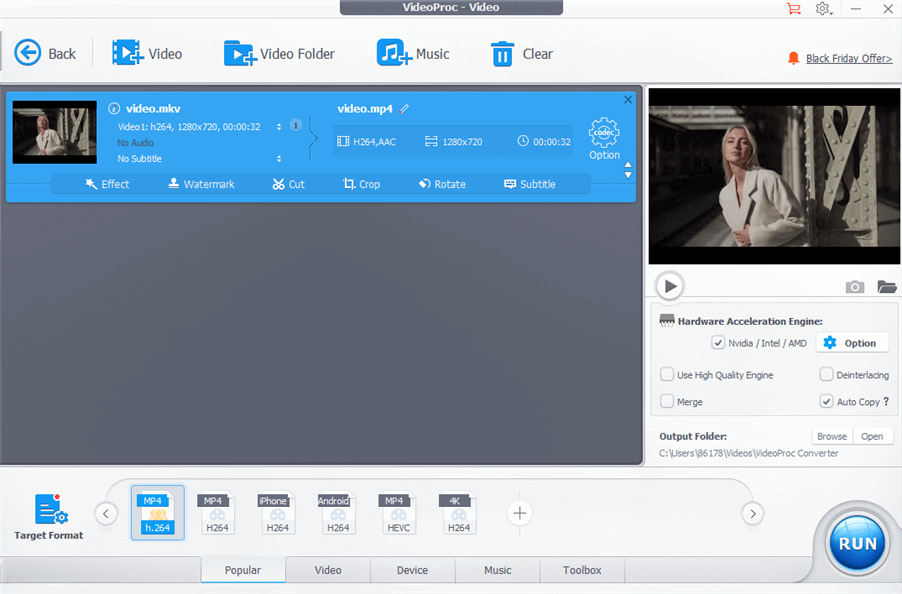Take a snapshot with camera icon
Viewport: 902px width, 594px height.
(x=855, y=286)
